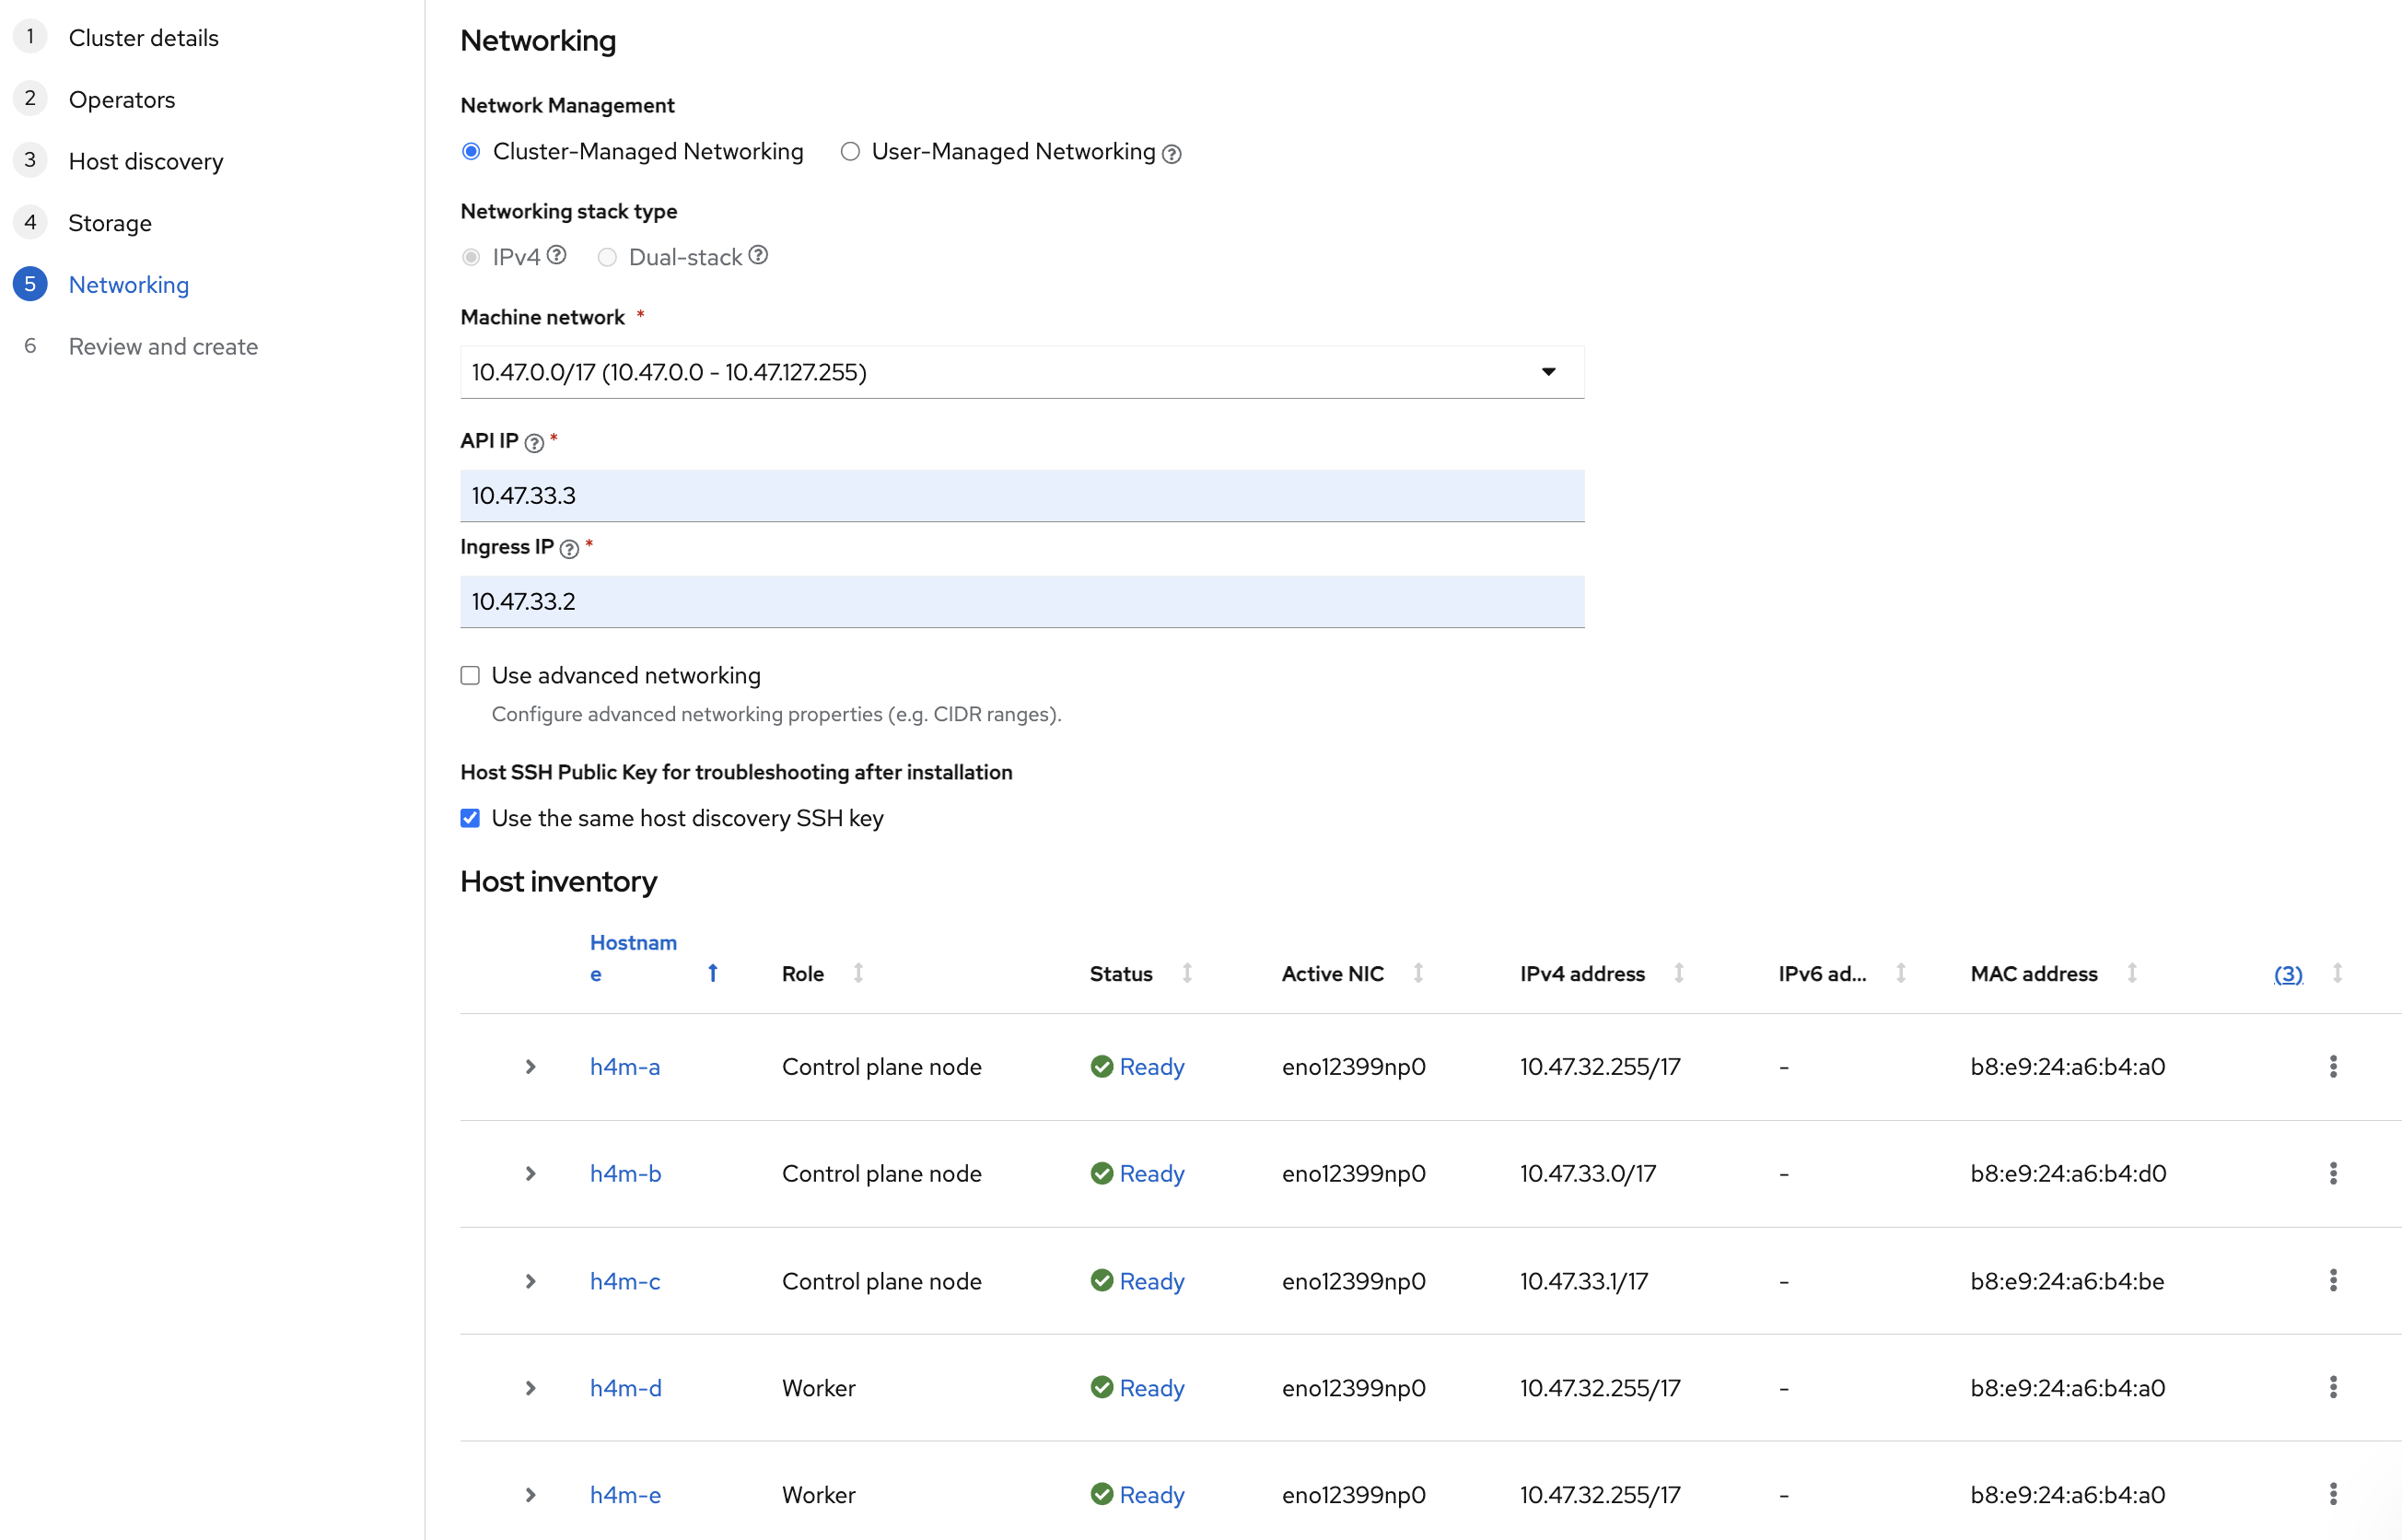Open the Ingress IP help tooltip
The width and height of the screenshot is (2402, 1540).
pos(568,549)
